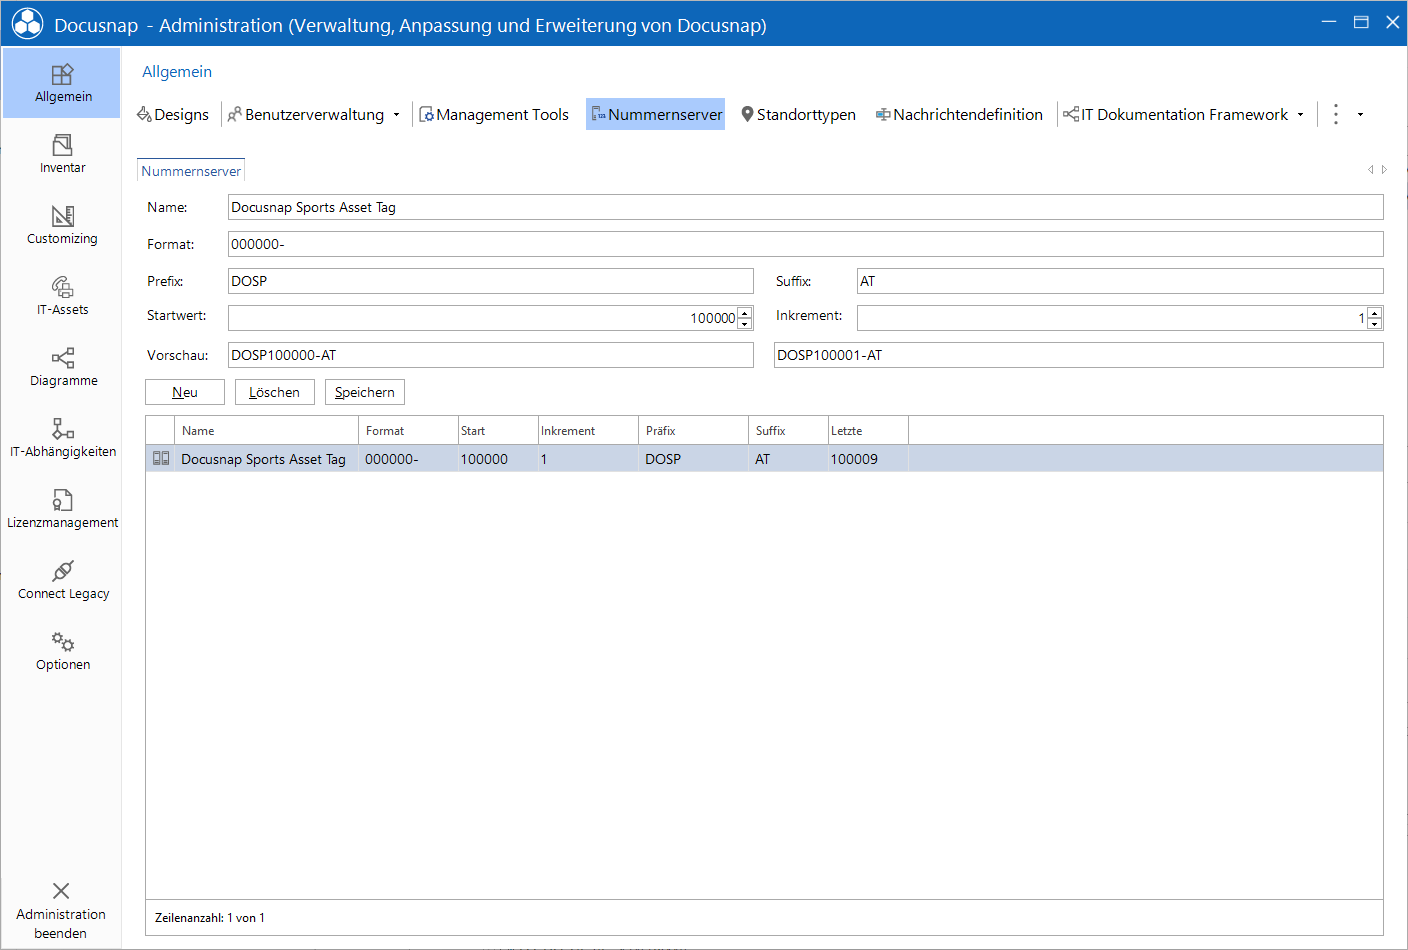This screenshot has width=1408, height=950.
Task: Open the Lizenzmanagement sidebar section
Action: pyautogui.click(x=62, y=509)
